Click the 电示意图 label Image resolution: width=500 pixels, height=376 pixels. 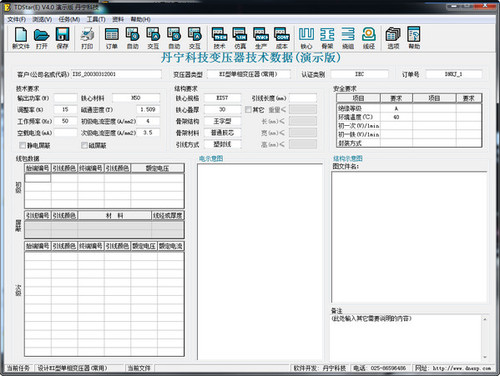tap(211, 159)
